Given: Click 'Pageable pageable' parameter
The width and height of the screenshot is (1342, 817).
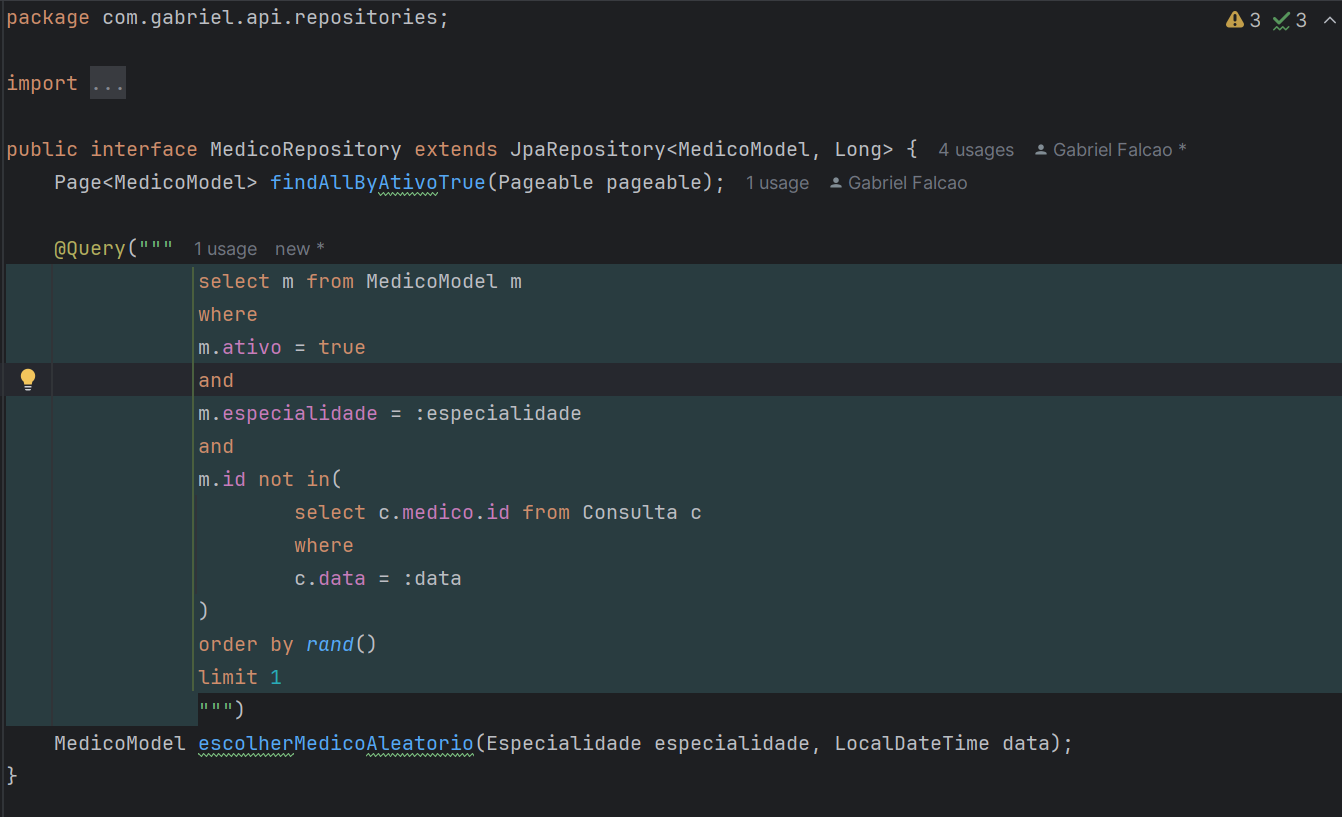Looking at the screenshot, I should pyautogui.click(x=600, y=183).
